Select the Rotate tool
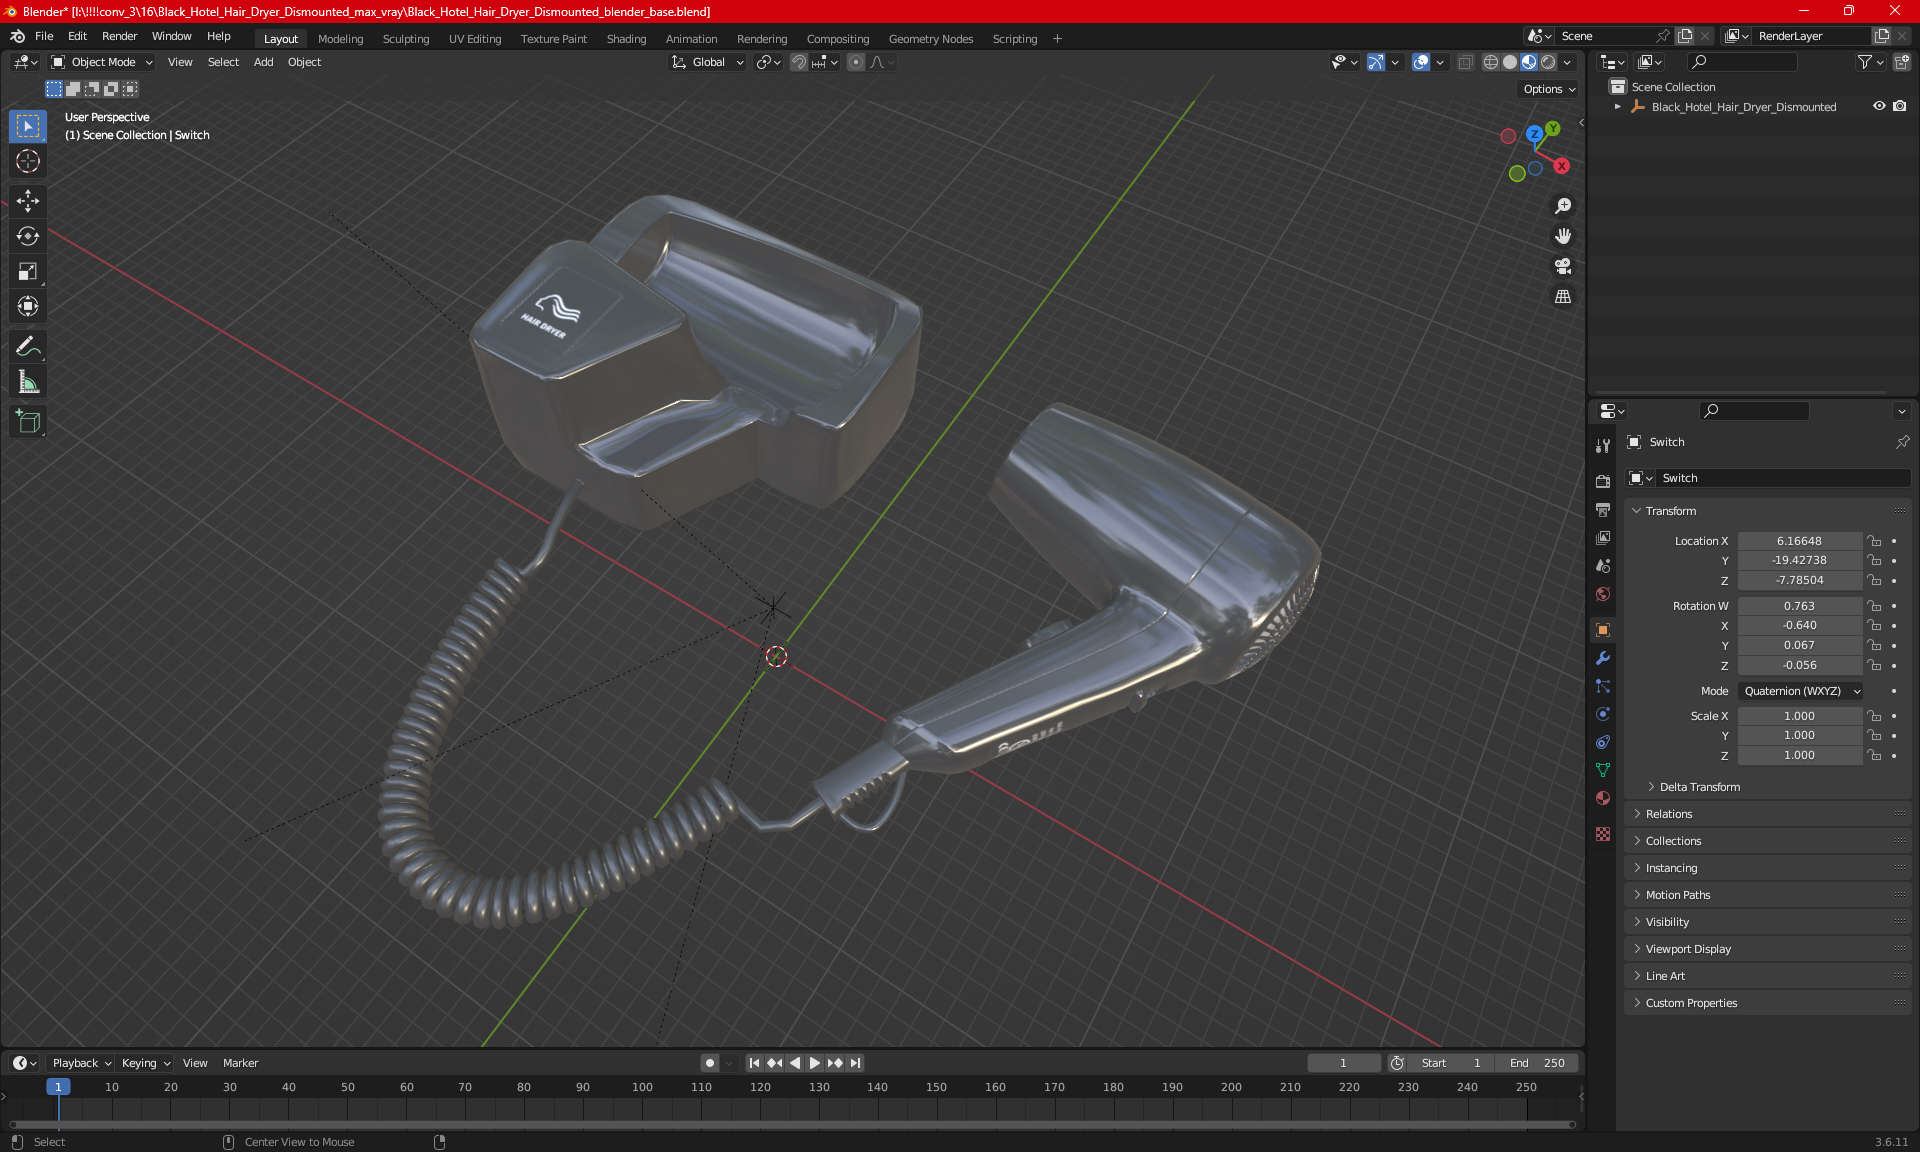The height and width of the screenshot is (1152, 1920). 28,236
